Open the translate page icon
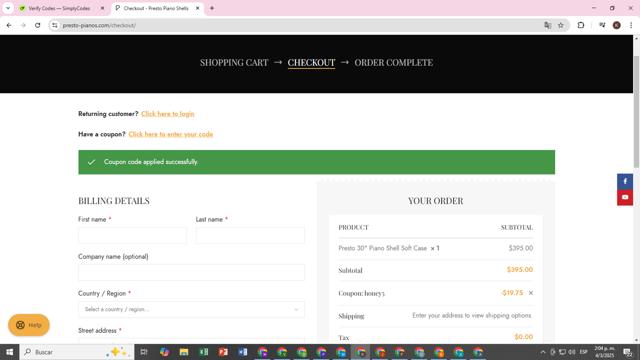 (x=548, y=25)
